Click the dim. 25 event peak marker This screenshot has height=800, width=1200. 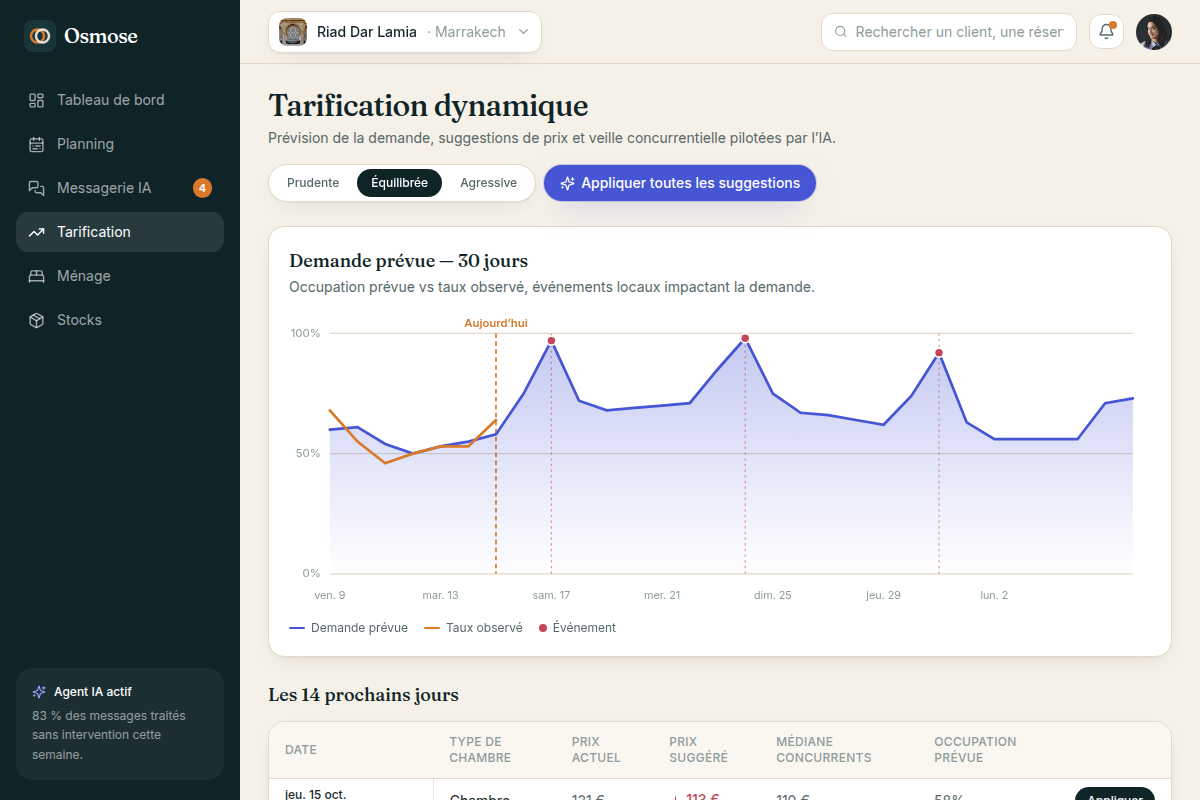745,338
